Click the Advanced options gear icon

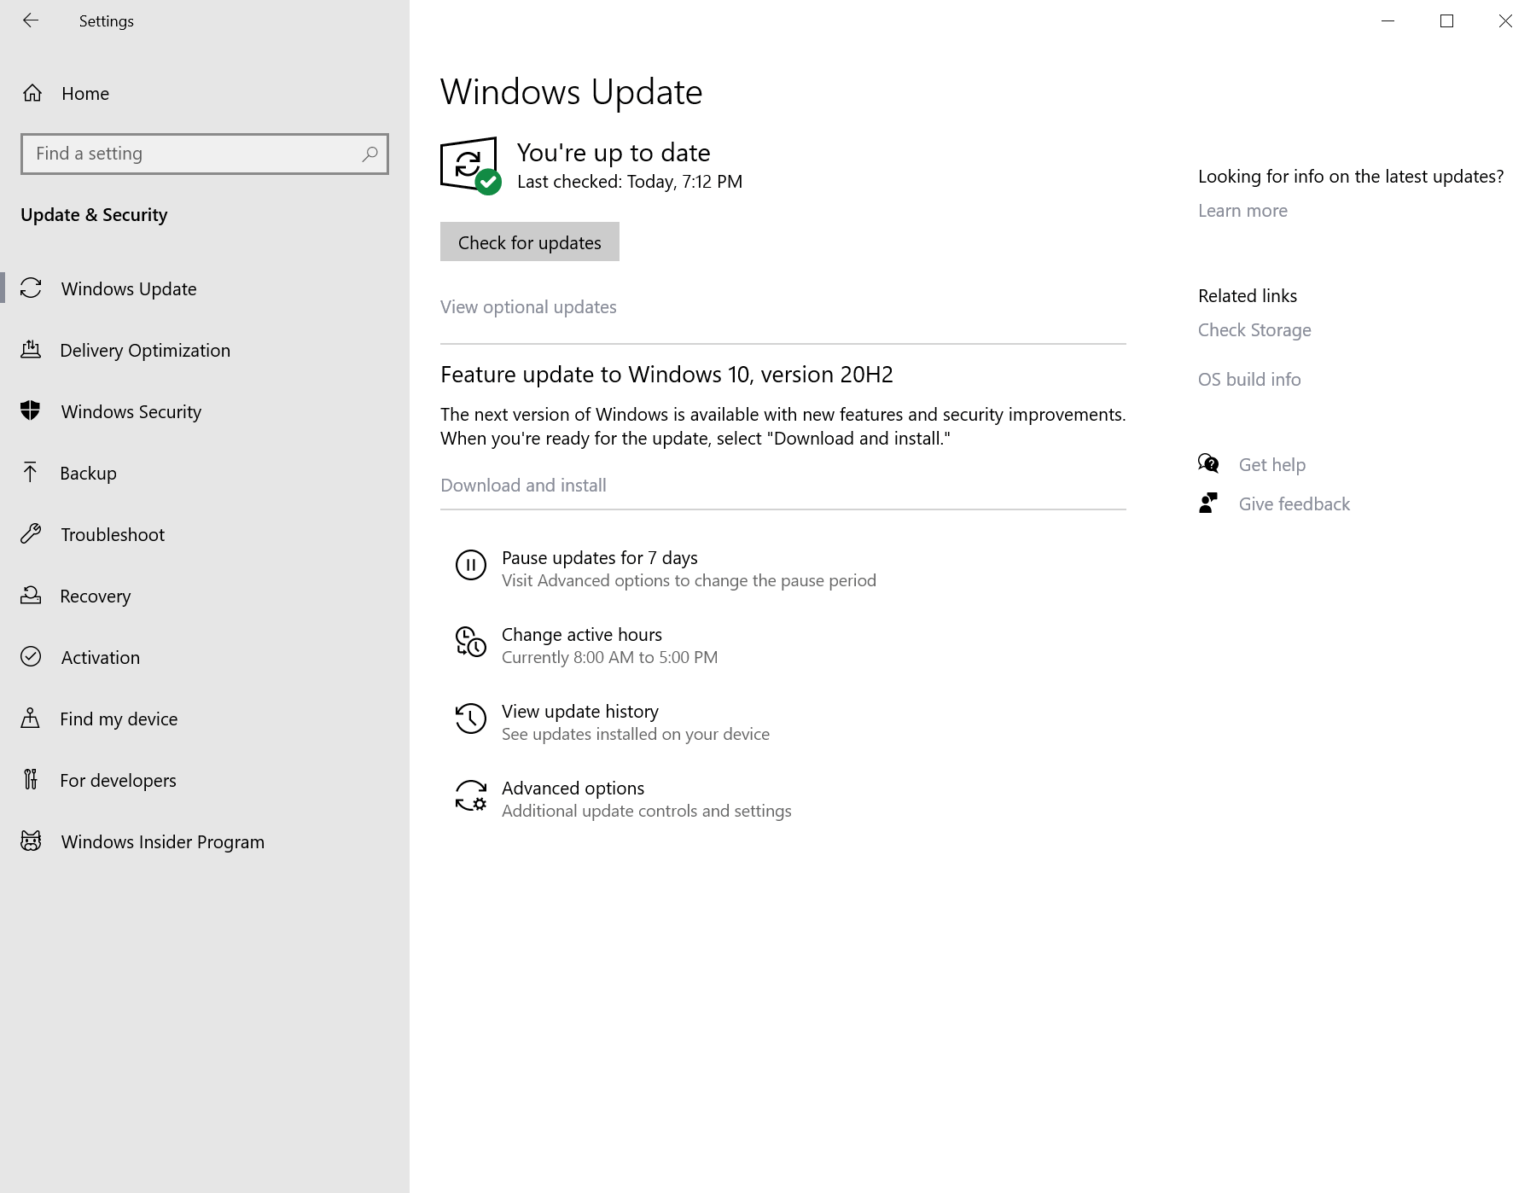[470, 796]
